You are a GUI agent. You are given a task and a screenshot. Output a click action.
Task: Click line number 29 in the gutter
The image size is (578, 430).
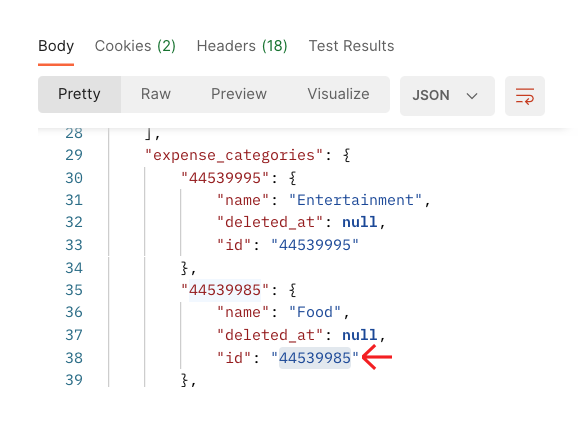tap(74, 155)
